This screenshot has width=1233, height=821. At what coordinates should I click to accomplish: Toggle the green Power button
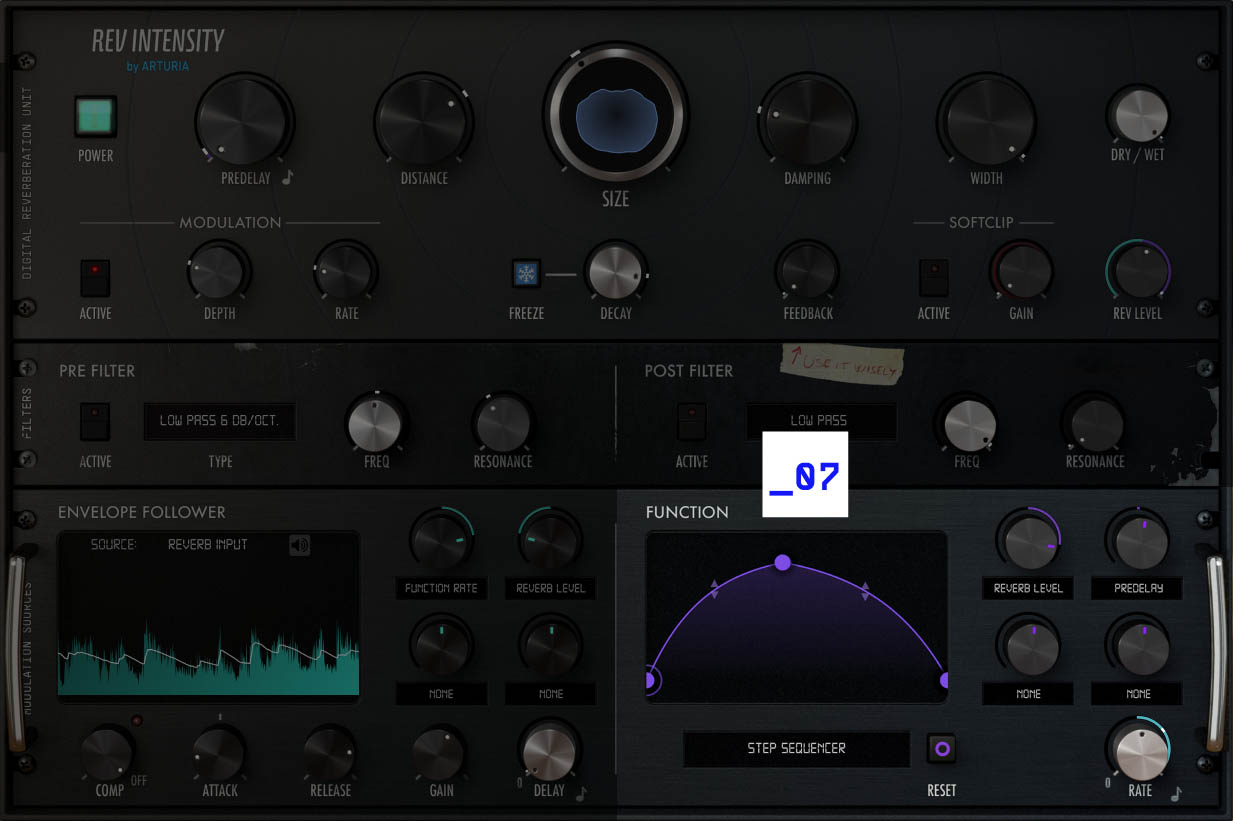point(96,117)
